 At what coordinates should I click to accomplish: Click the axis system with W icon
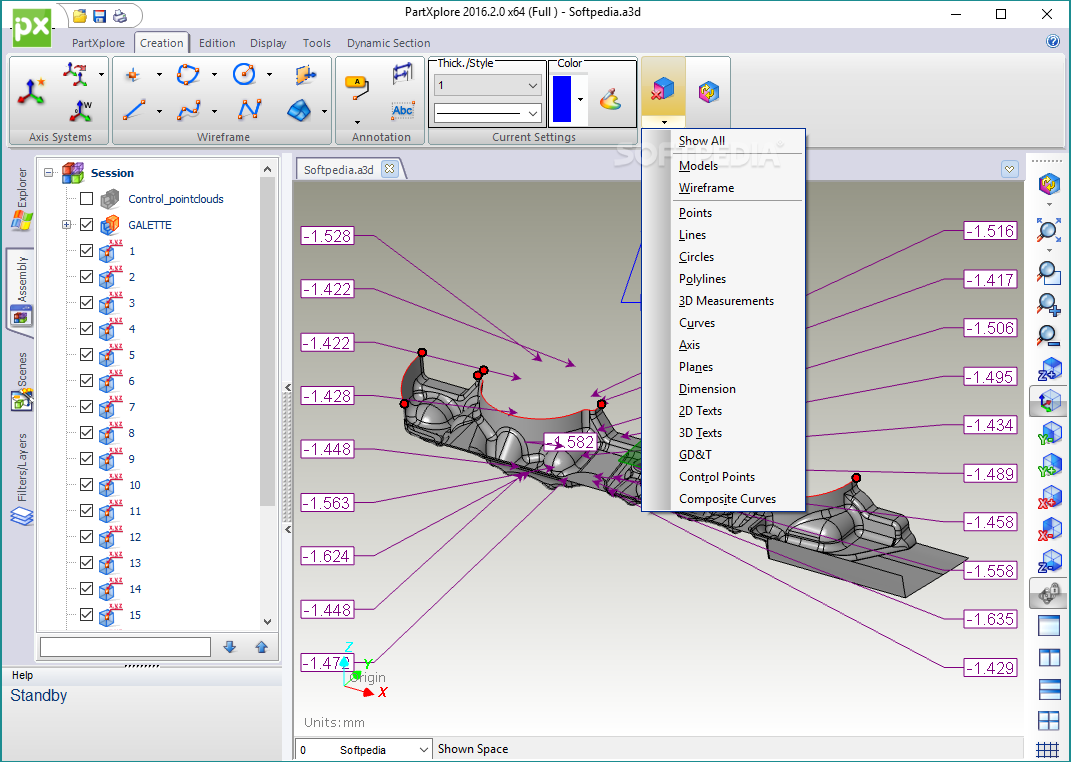click(x=80, y=110)
